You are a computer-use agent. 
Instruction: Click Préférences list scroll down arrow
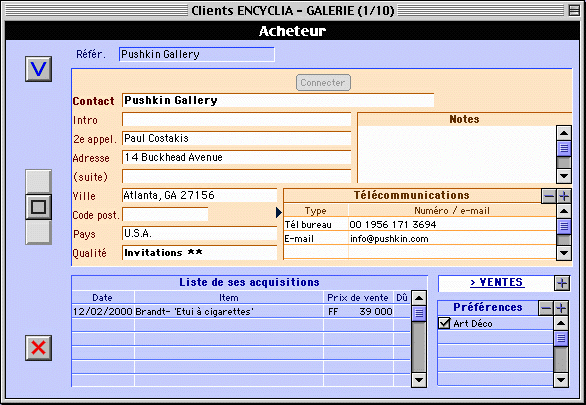(561, 380)
